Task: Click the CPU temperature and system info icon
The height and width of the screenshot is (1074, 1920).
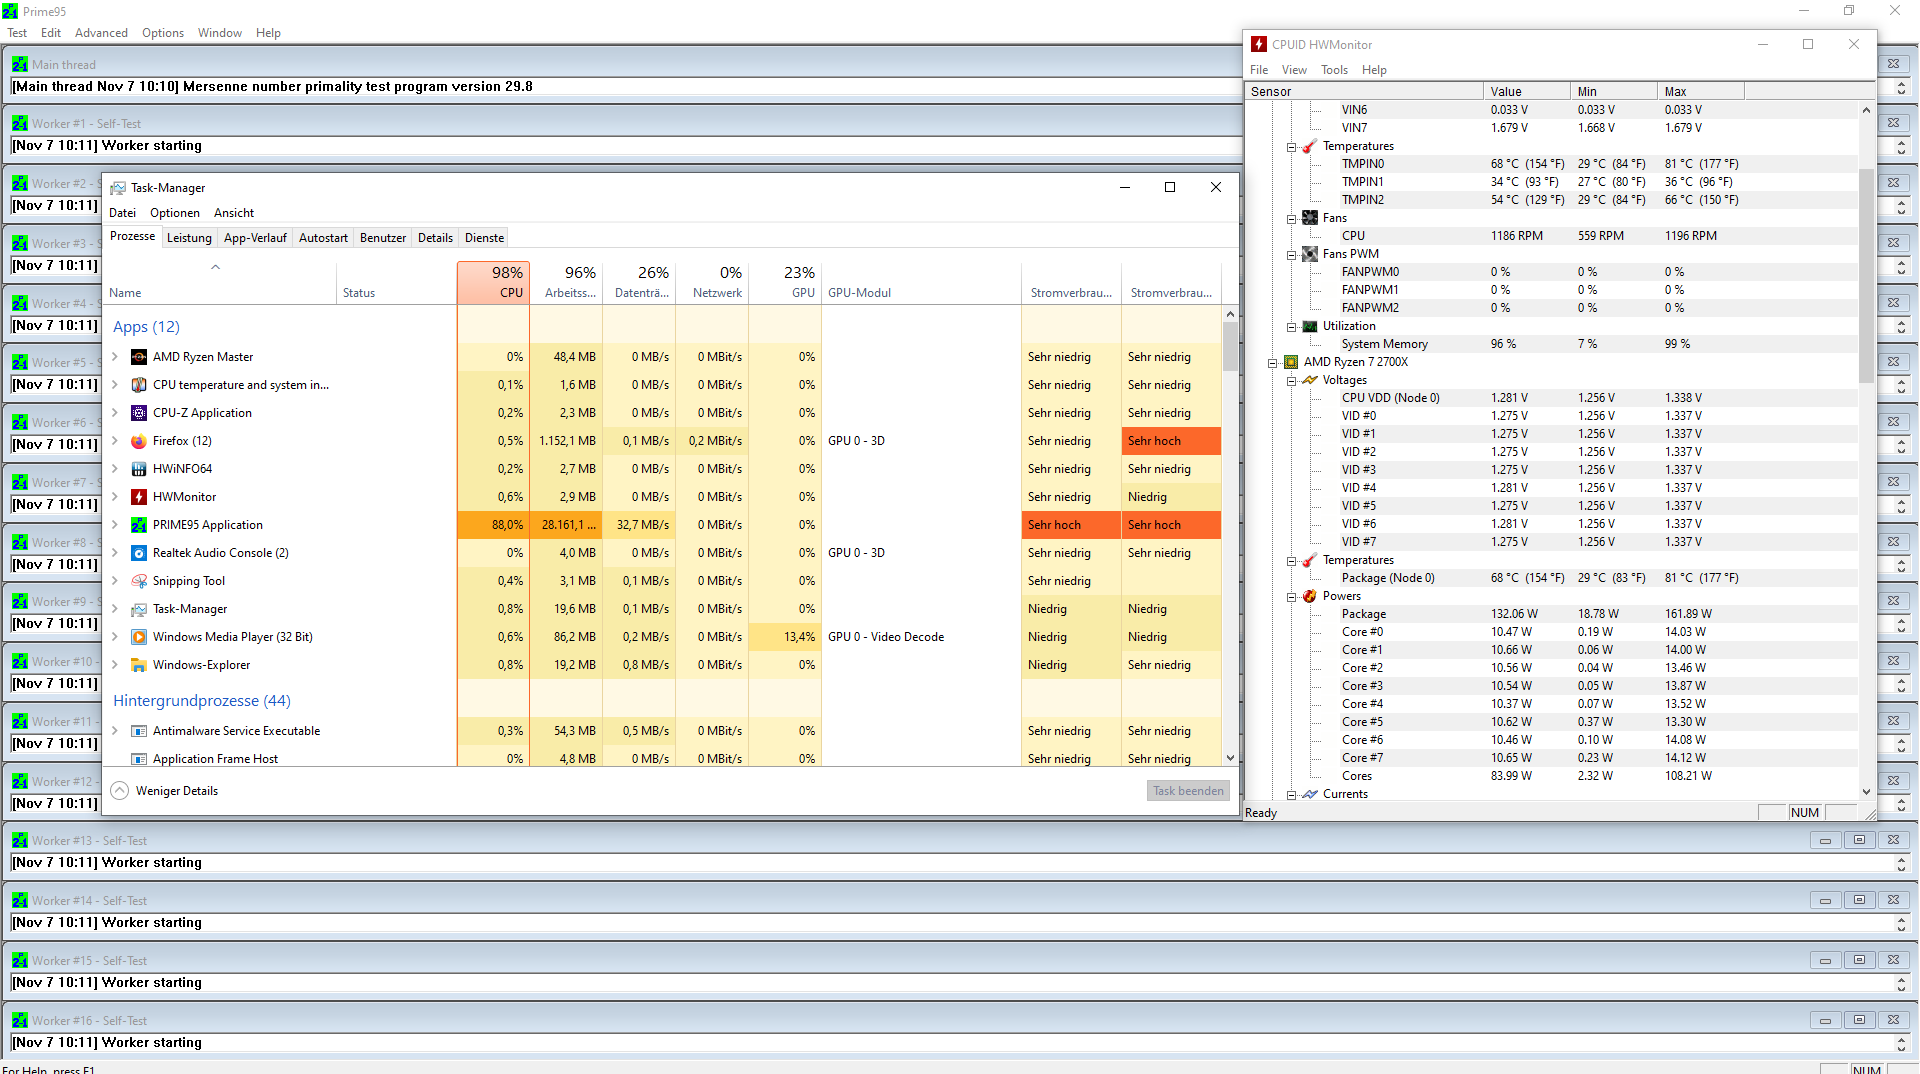Action: (x=139, y=385)
